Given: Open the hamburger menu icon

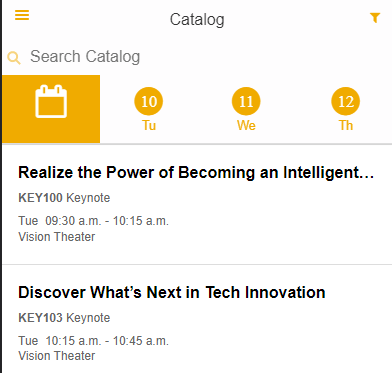Looking at the screenshot, I should [22, 15].
